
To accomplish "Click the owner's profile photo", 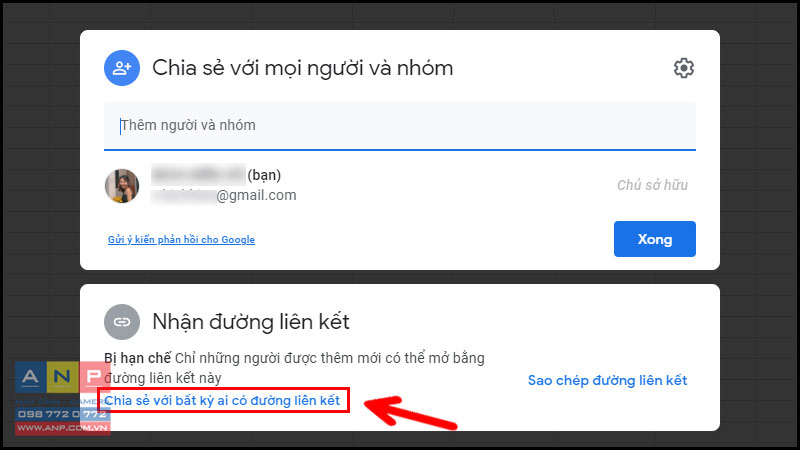I will point(122,186).
